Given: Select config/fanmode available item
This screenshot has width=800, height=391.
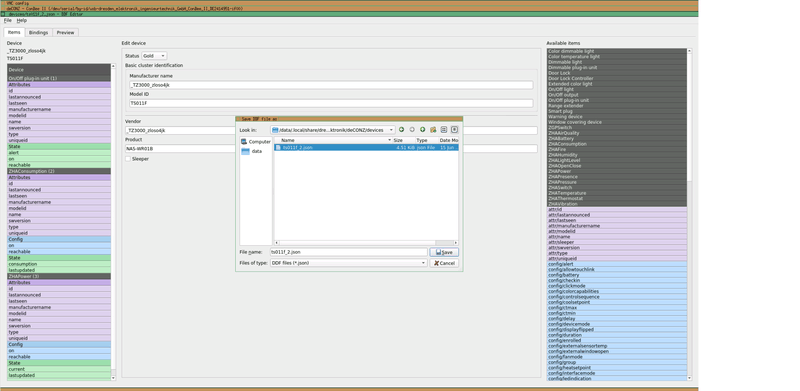Looking at the screenshot, I should point(617,357).
